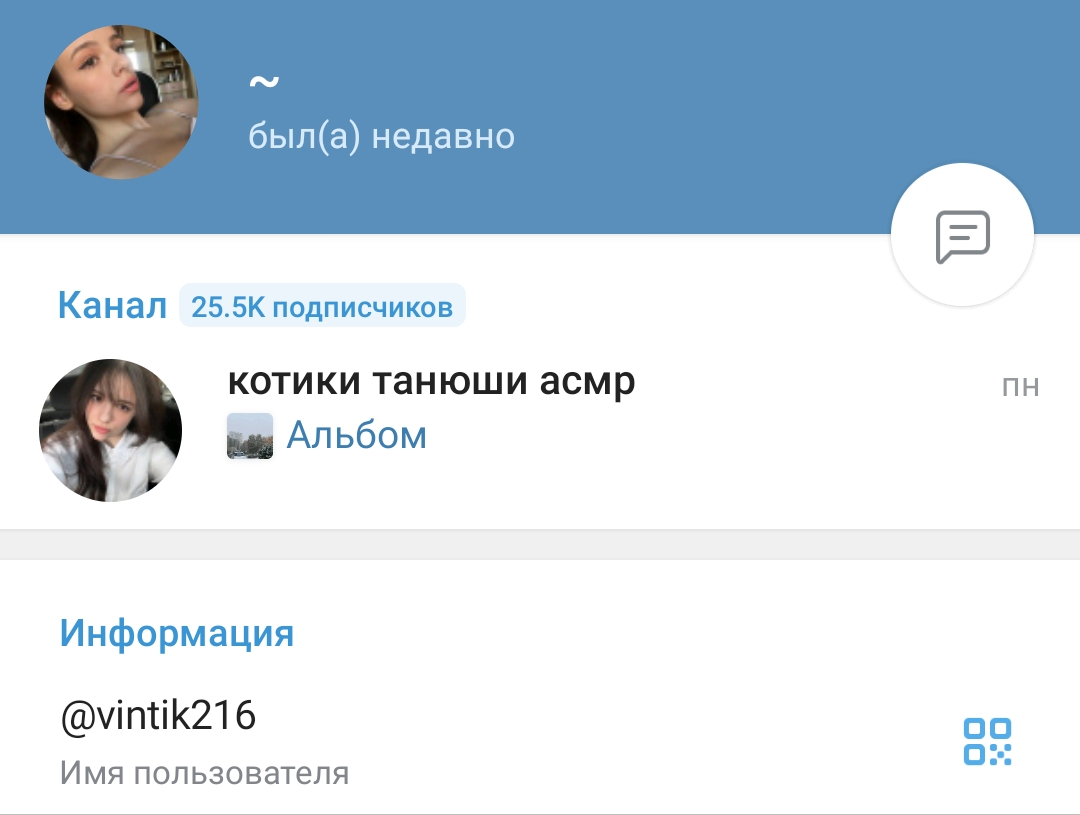The image size is (1080, 815).
Task: Open the Альбом post thumbnail
Action: [250, 436]
